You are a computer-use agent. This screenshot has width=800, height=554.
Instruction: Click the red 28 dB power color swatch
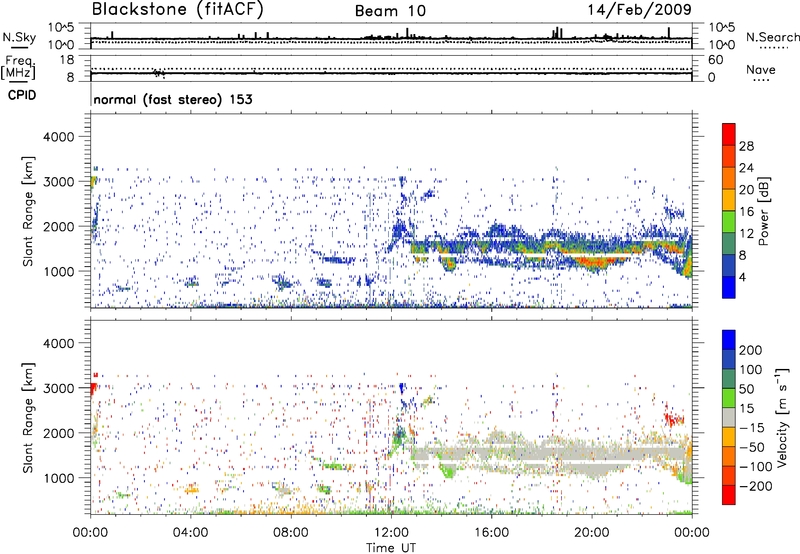729,134
